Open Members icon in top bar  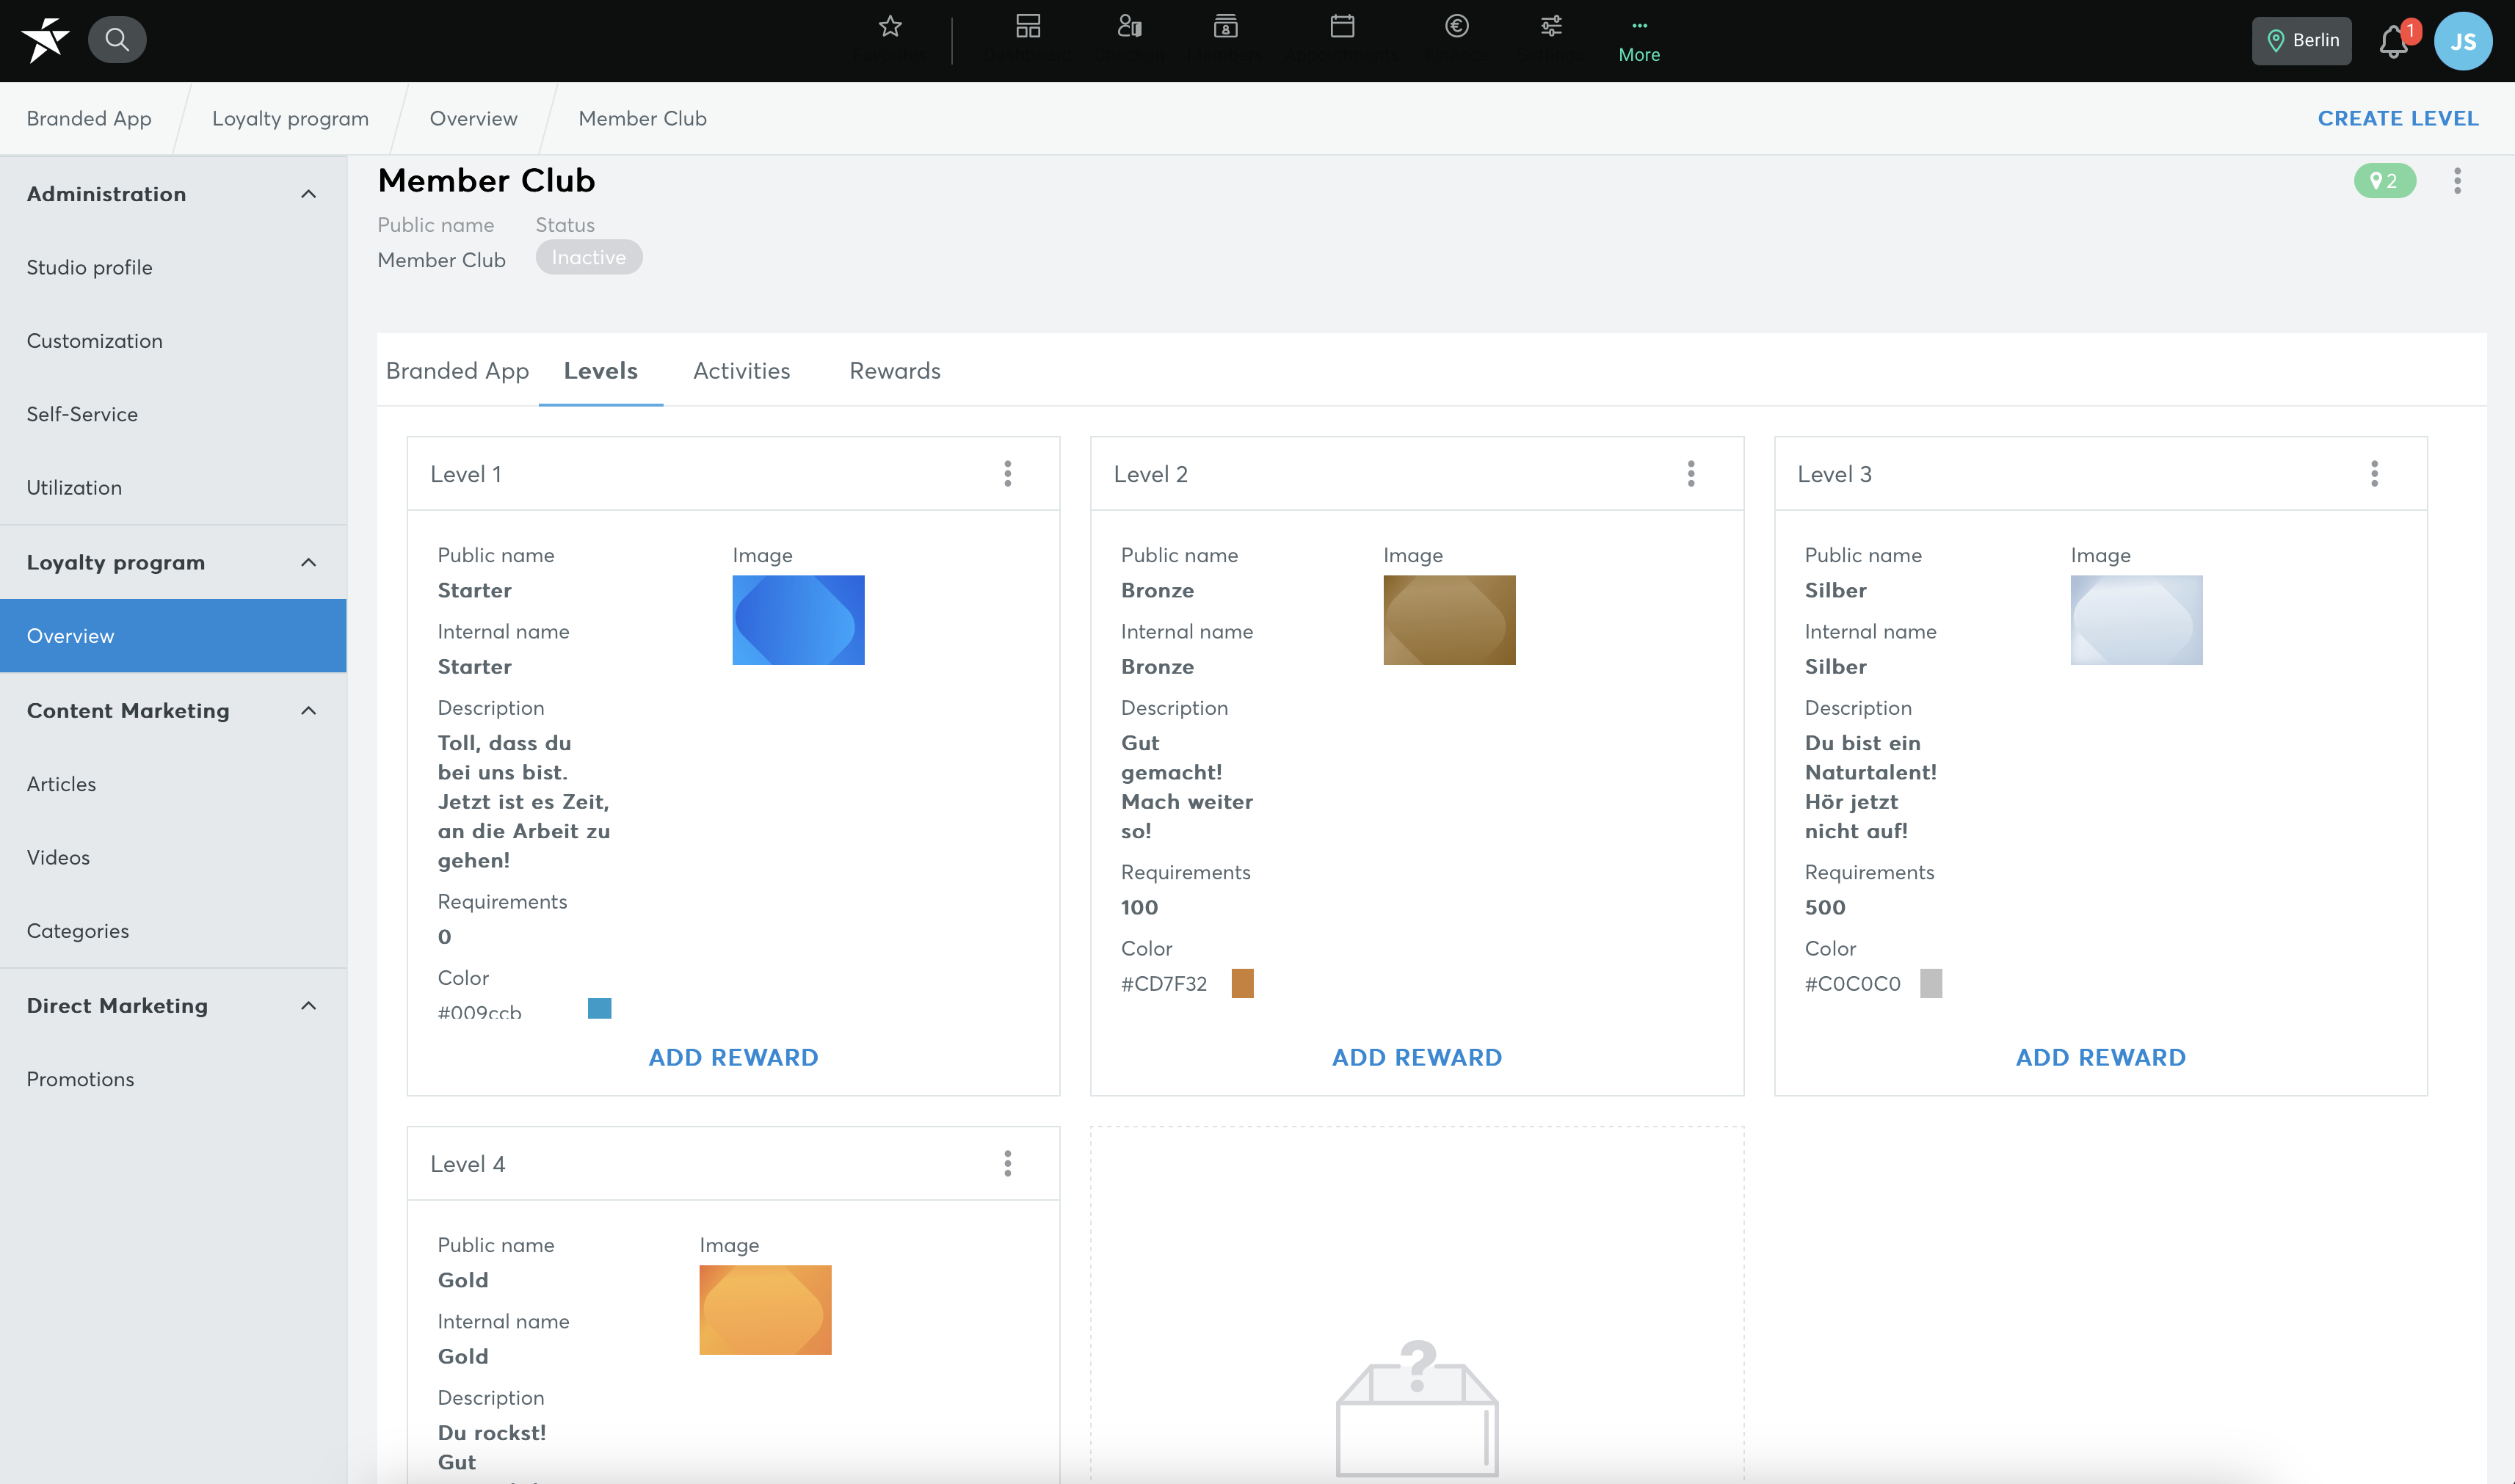[1226, 27]
